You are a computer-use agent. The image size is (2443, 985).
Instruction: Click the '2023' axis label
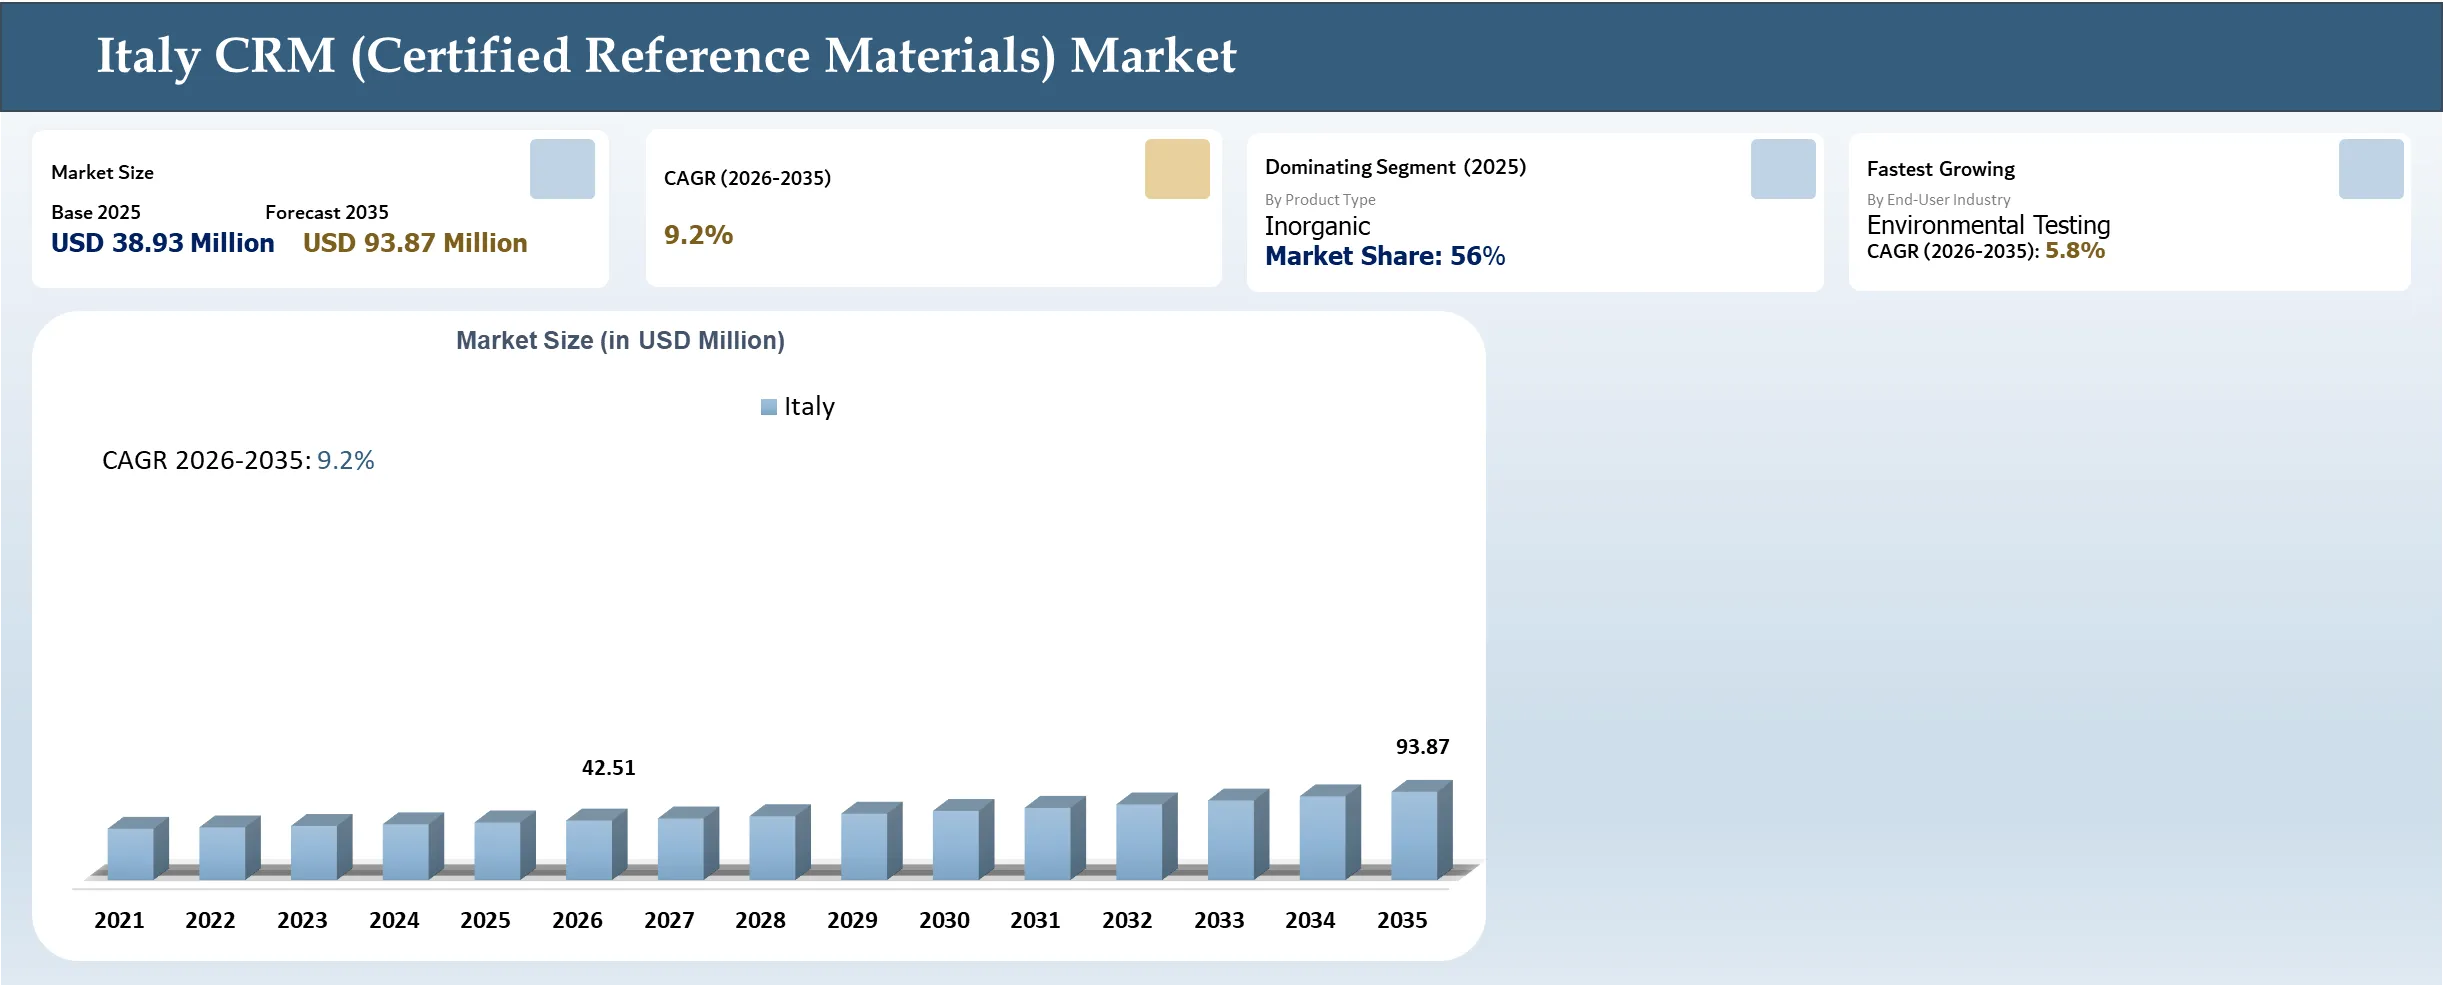pos(302,920)
